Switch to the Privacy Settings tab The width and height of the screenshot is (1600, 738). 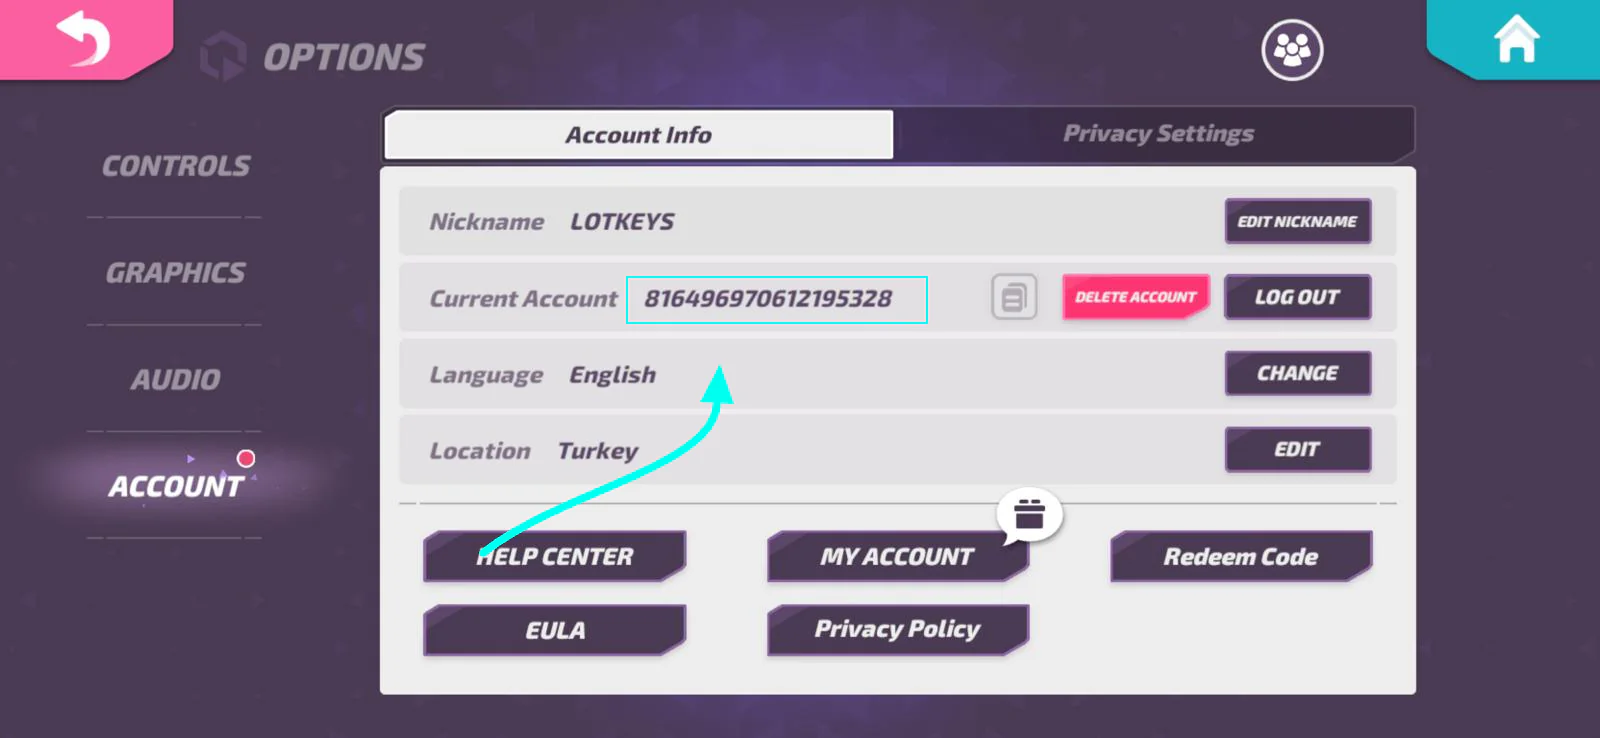tap(1157, 134)
